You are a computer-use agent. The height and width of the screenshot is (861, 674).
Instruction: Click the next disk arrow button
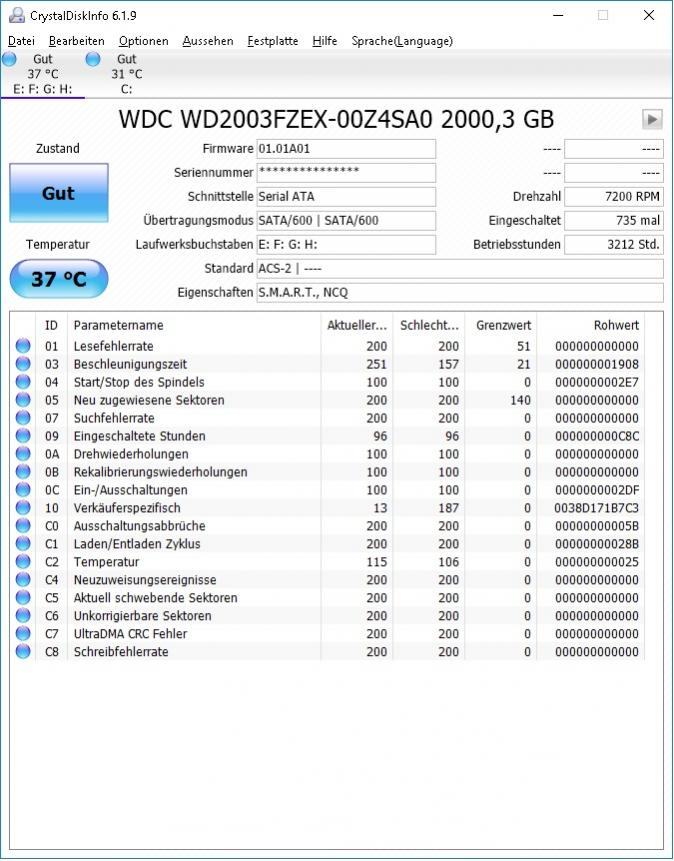(652, 119)
